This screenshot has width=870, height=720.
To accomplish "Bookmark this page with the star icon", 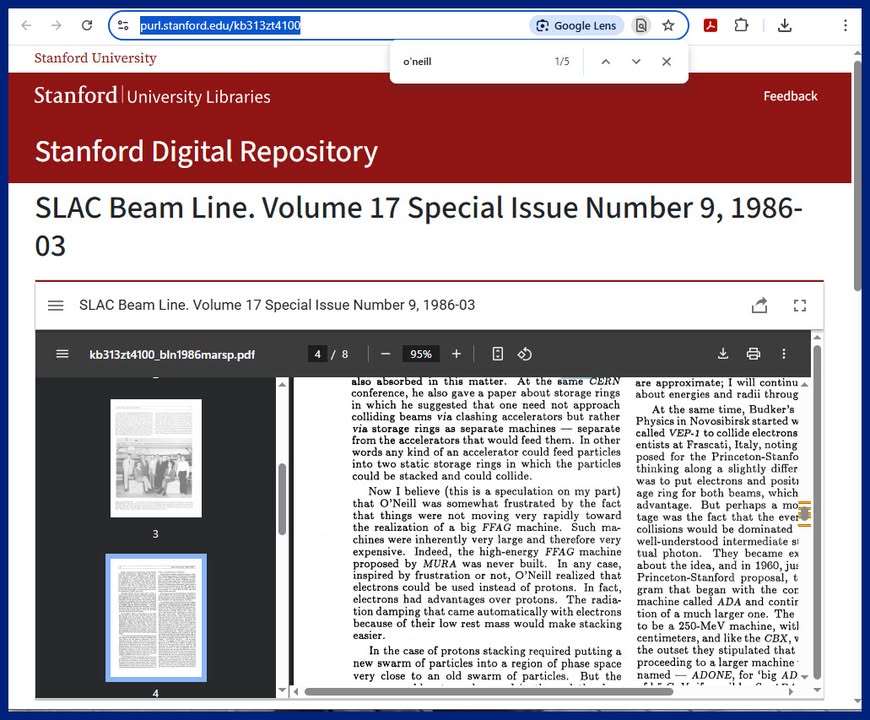I will point(668,26).
